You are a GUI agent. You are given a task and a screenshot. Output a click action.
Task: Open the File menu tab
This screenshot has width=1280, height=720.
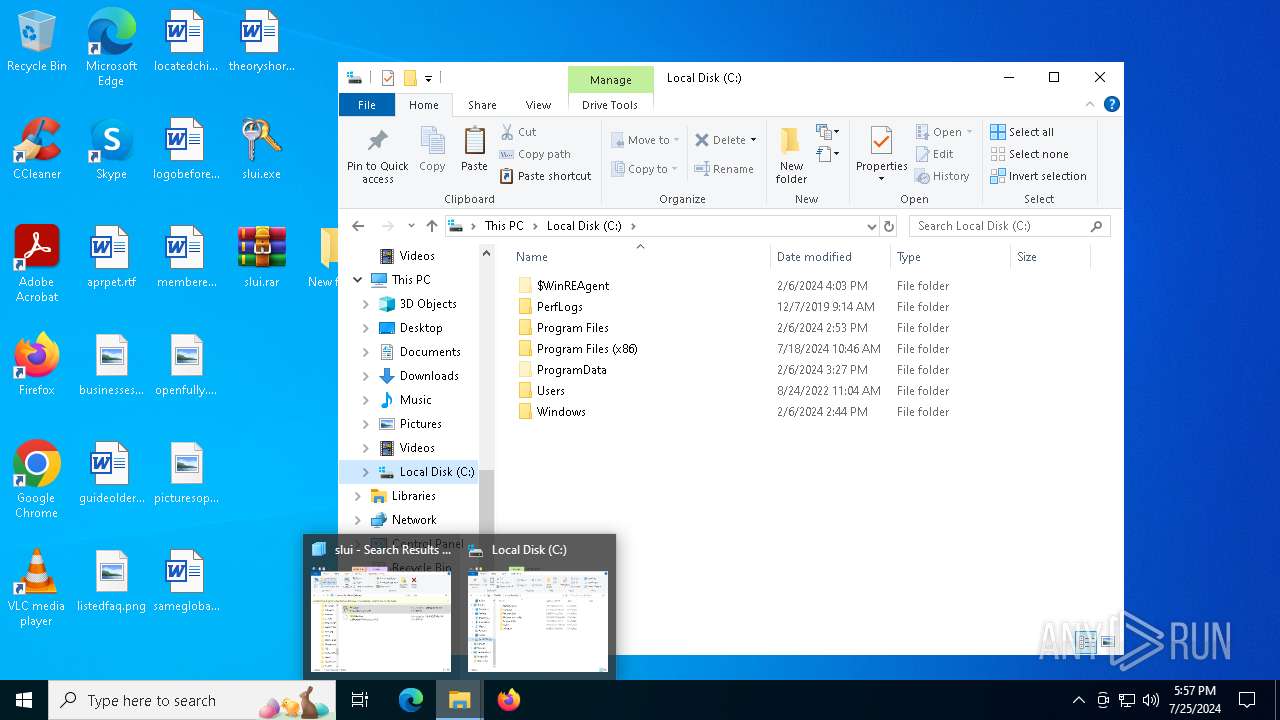(x=367, y=105)
